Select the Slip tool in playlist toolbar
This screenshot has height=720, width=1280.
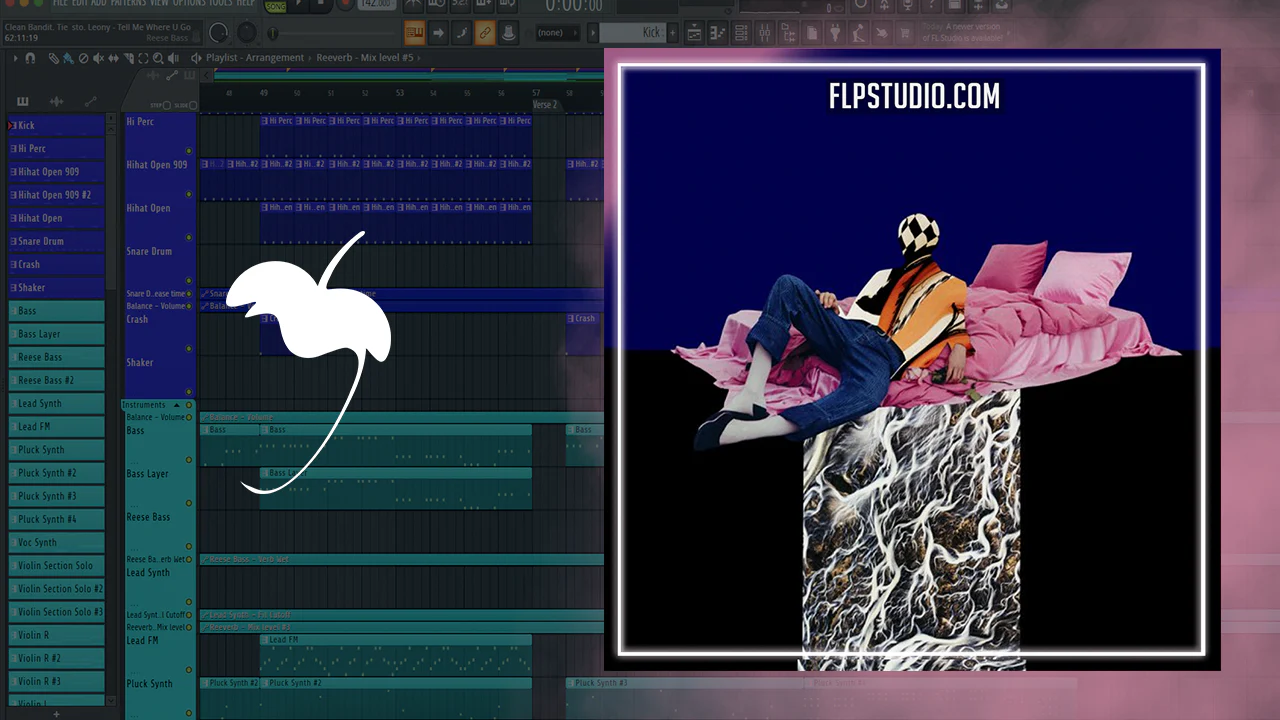[x=113, y=58]
